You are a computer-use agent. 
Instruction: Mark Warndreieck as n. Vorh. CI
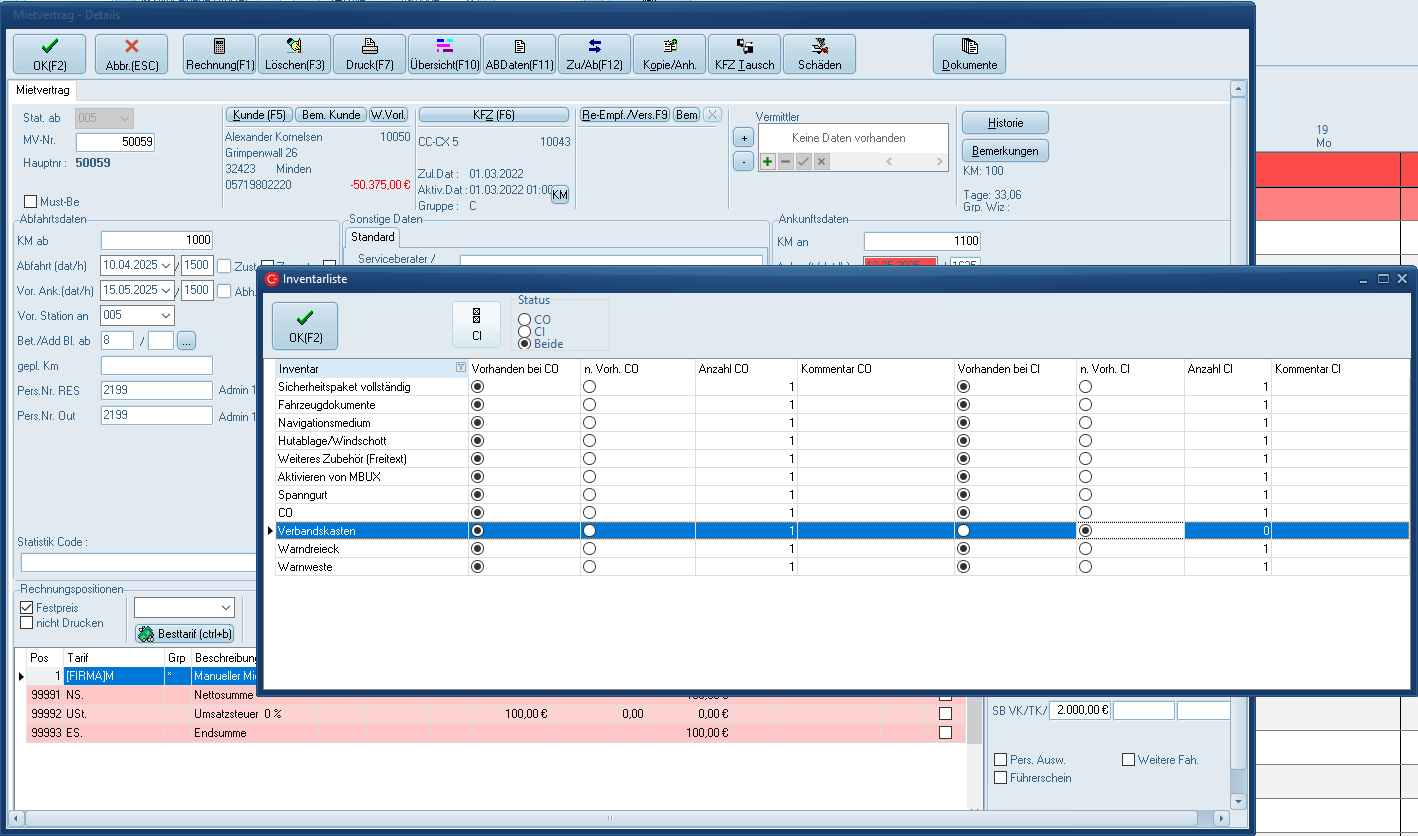pyautogui.click(x=1085, y=549)
